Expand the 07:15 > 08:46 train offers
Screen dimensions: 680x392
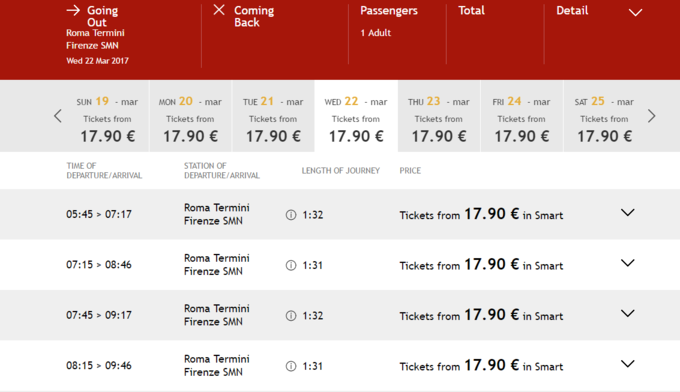point(628,263)
